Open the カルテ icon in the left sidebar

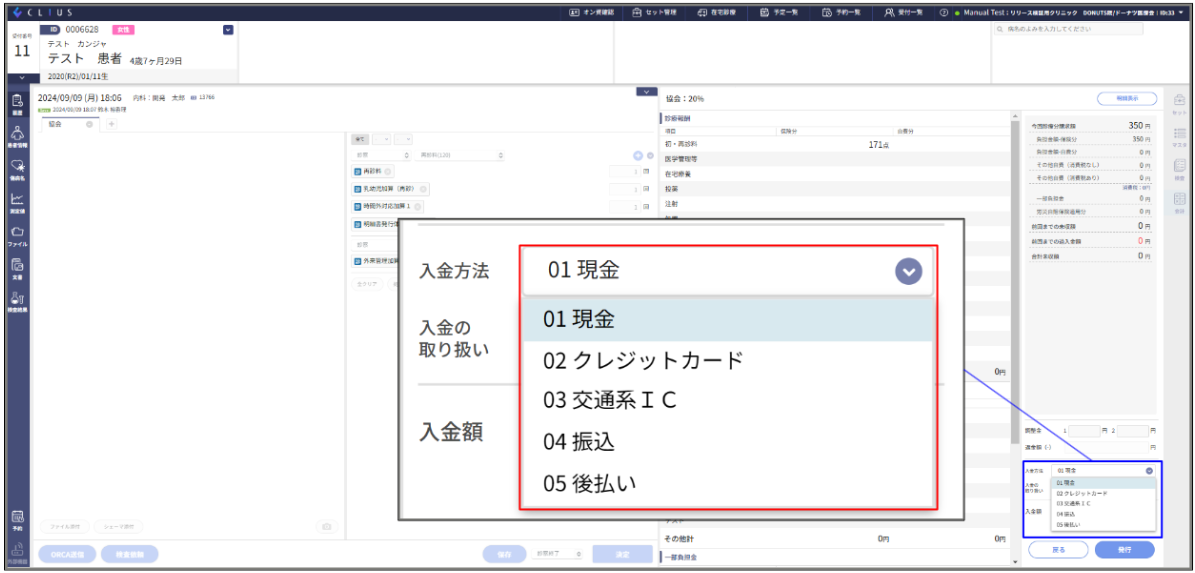point(18,104)
